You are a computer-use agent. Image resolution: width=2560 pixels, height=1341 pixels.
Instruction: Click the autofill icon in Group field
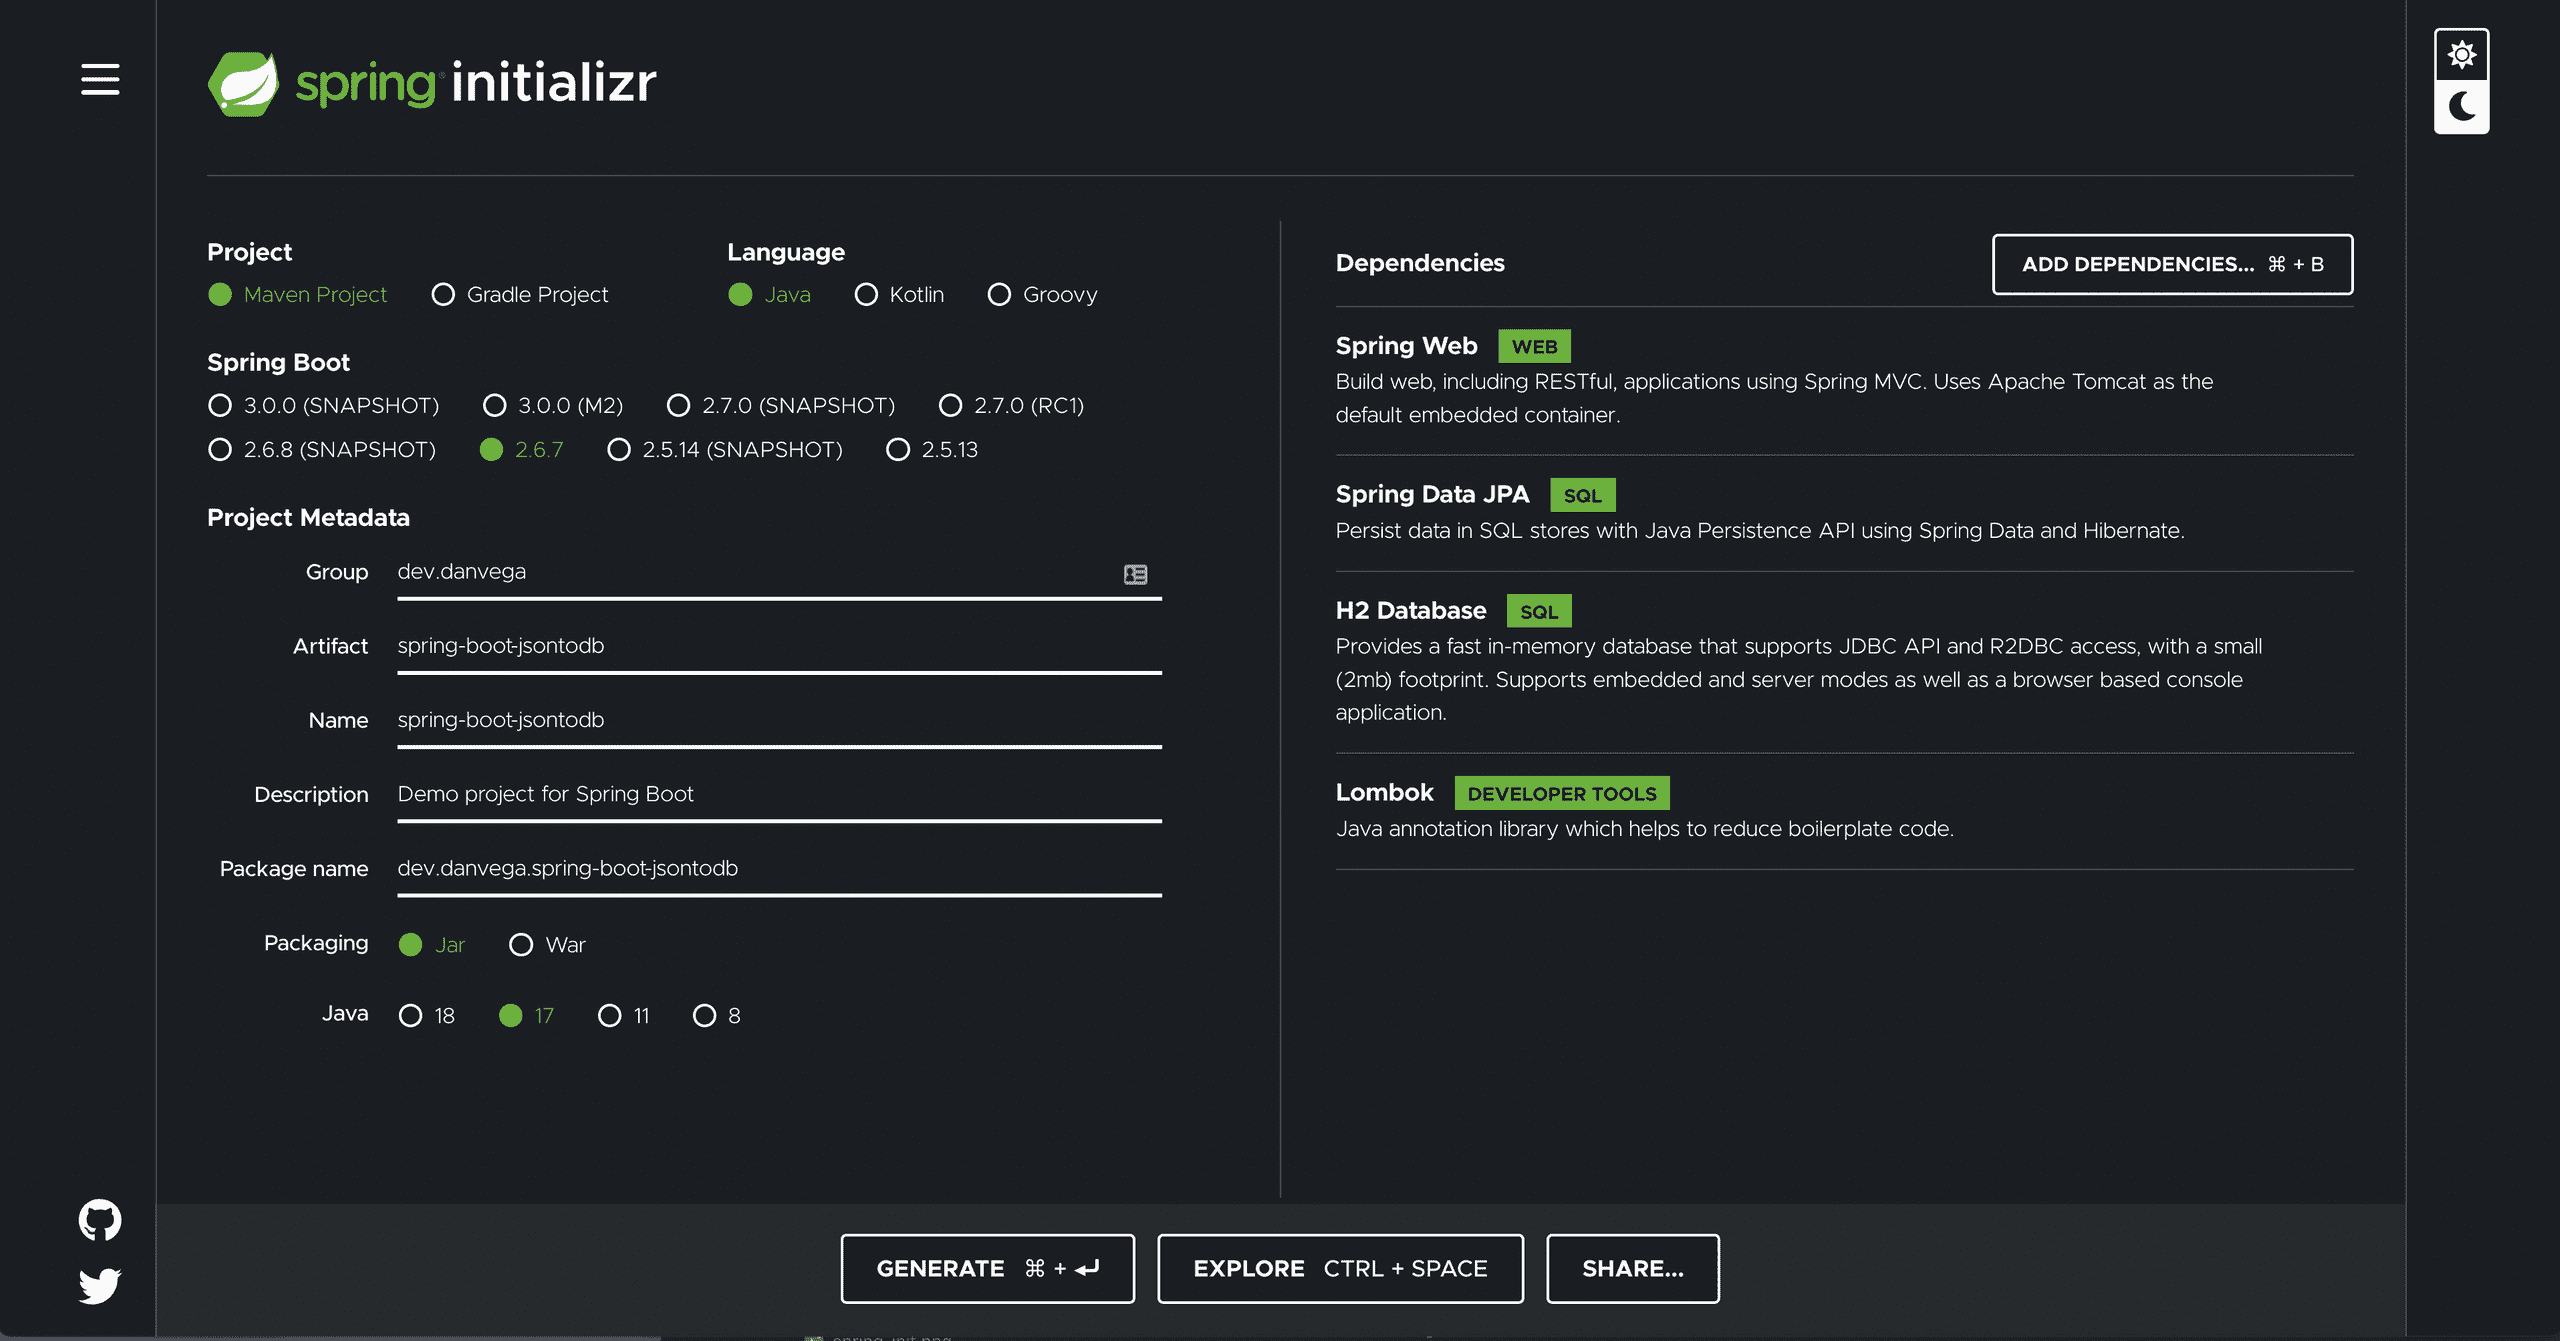pos(1135,574)
